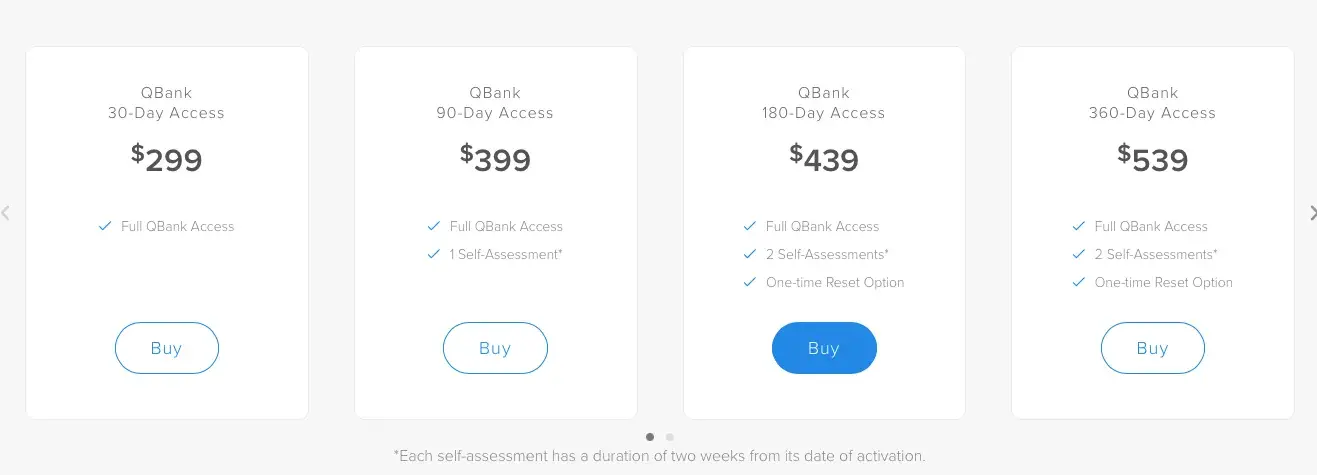Click Buy button for 30-Day Access plan
This screenshot has width=1317, height=475.
pyautogui.click(x=166, y=348)
